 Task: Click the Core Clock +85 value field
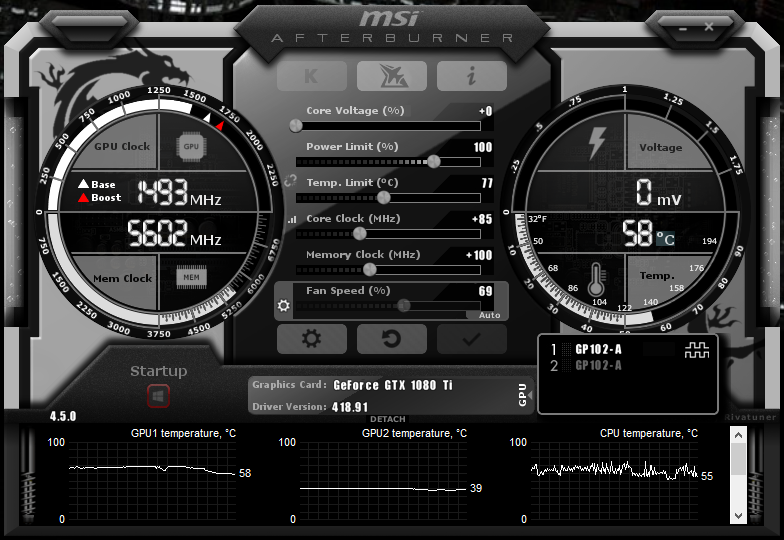point(482,219)
